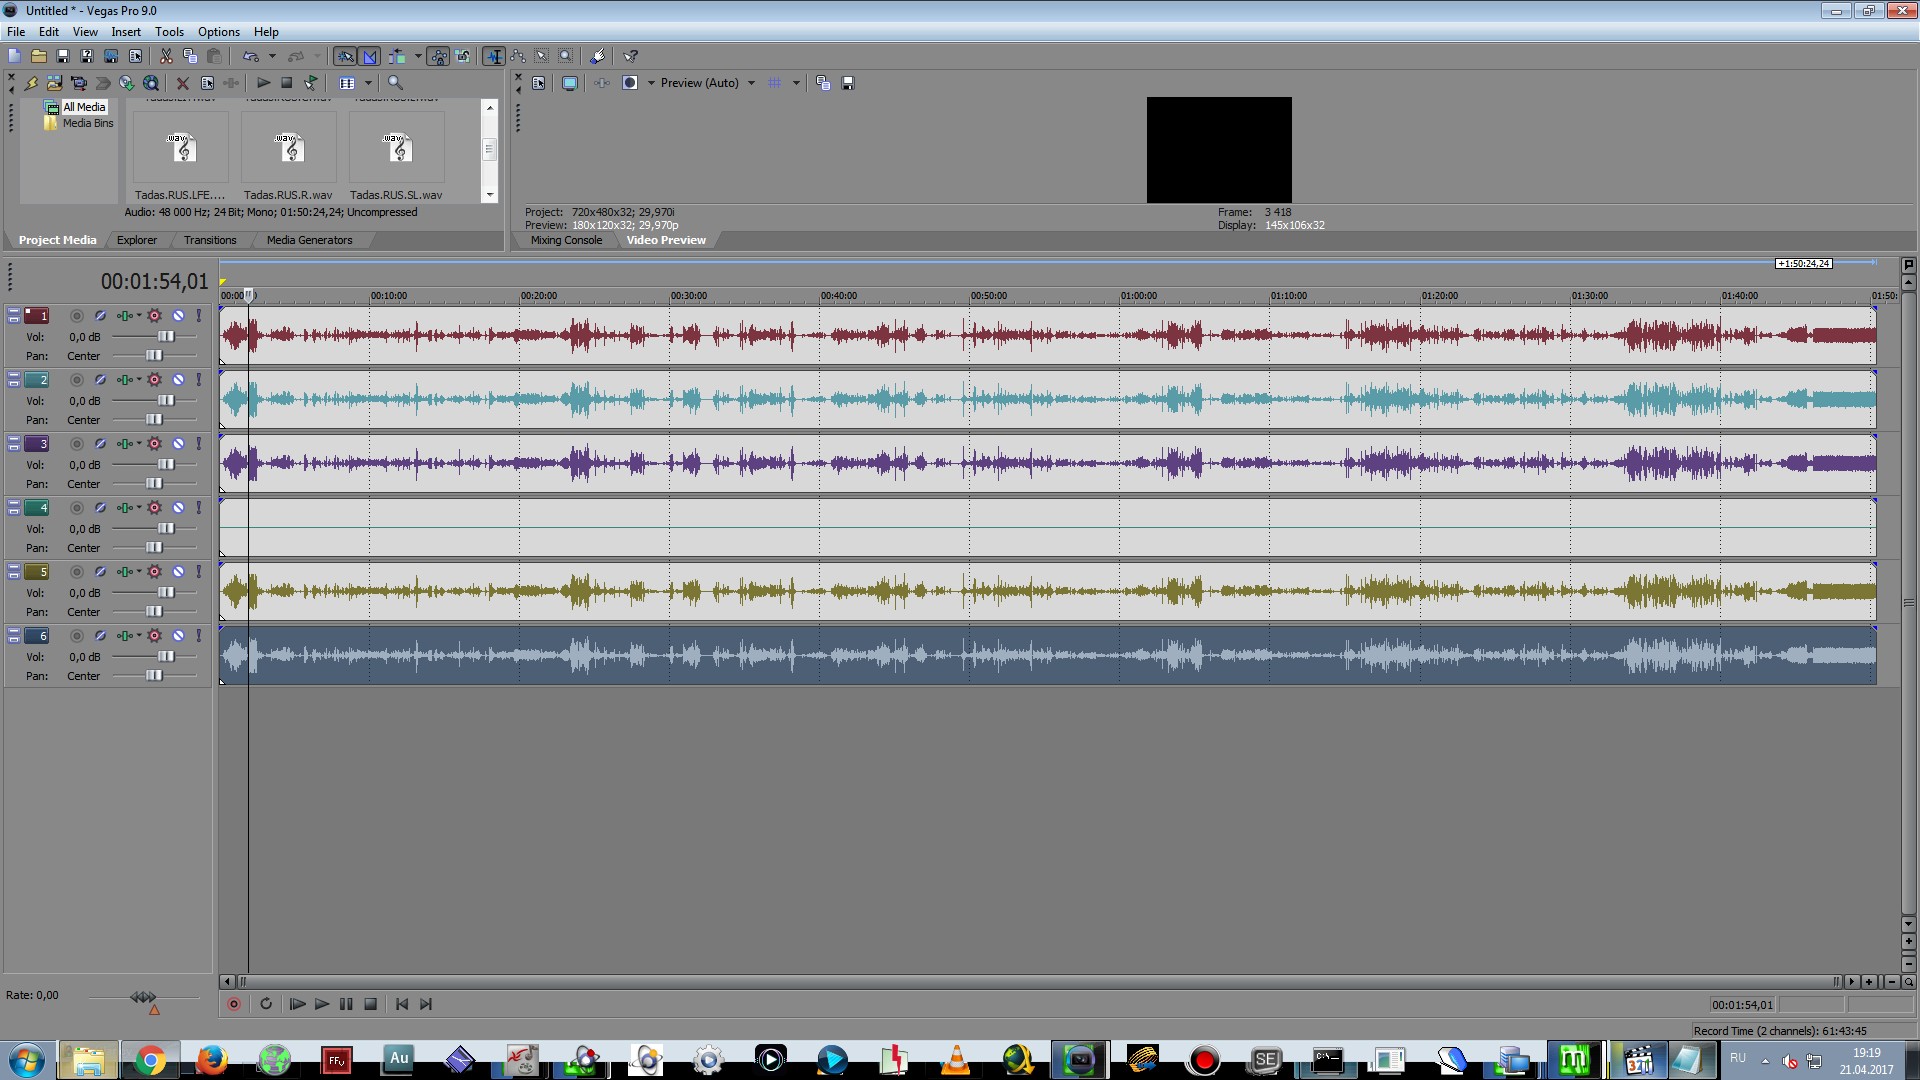The image size is (1920, 1080).
Task: Open Video Preview Project Properties icon
Action: coord(539,83)
